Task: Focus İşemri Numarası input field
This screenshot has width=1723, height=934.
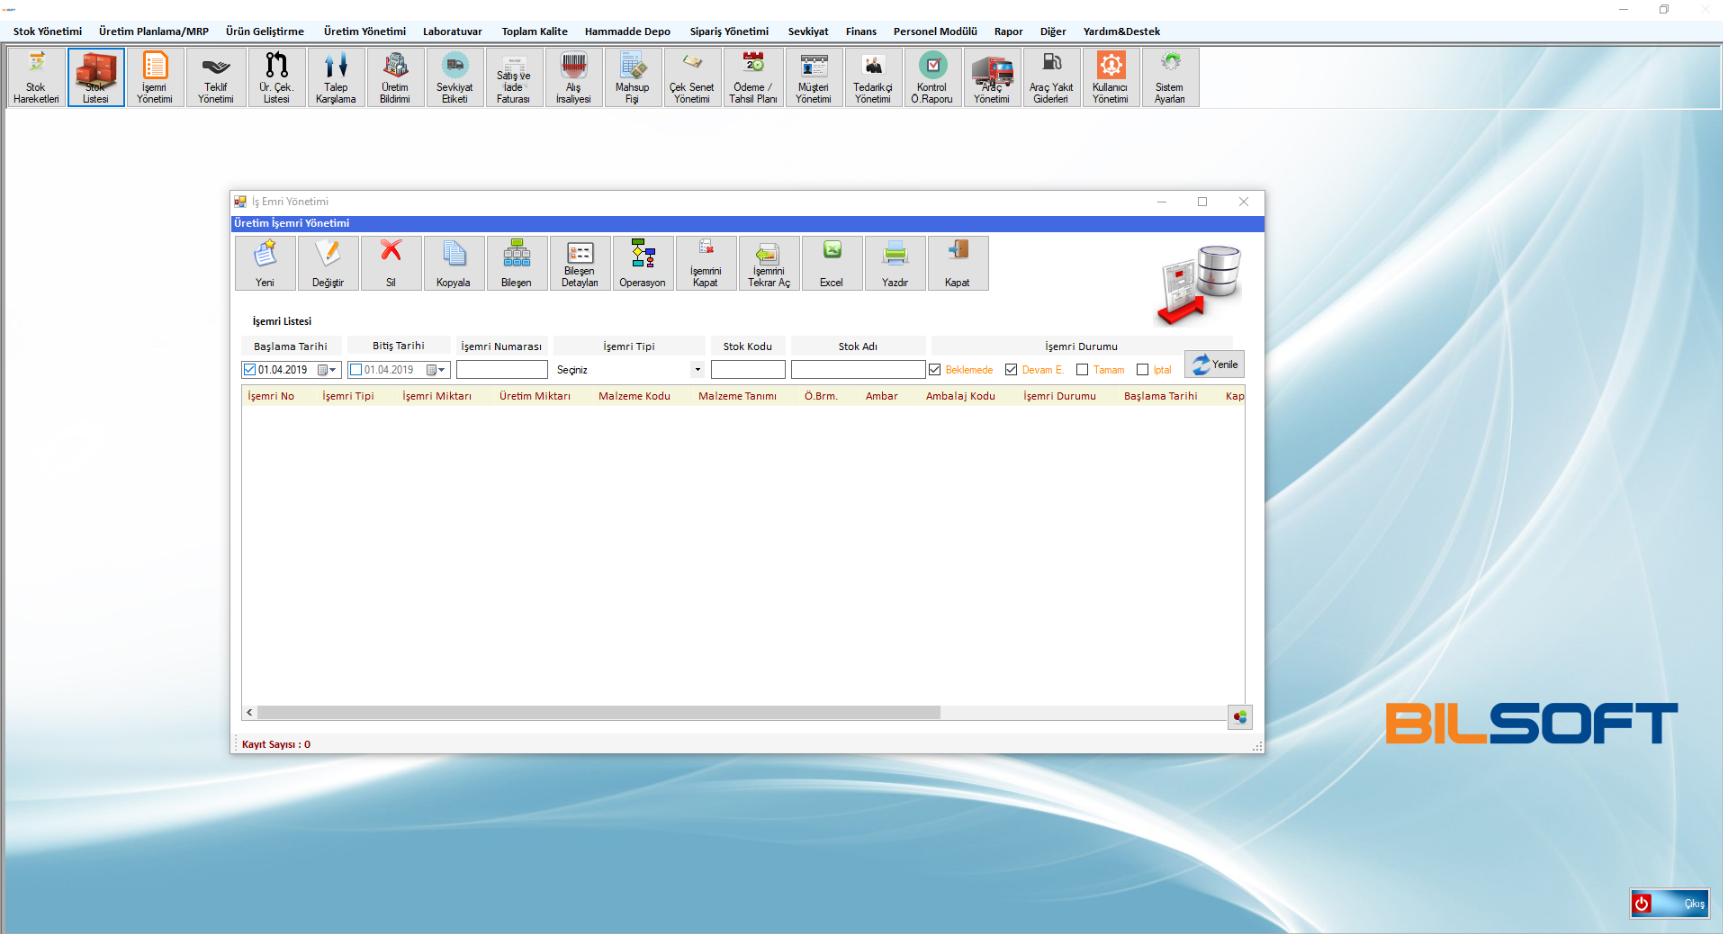Action: (x=502, y=370)
